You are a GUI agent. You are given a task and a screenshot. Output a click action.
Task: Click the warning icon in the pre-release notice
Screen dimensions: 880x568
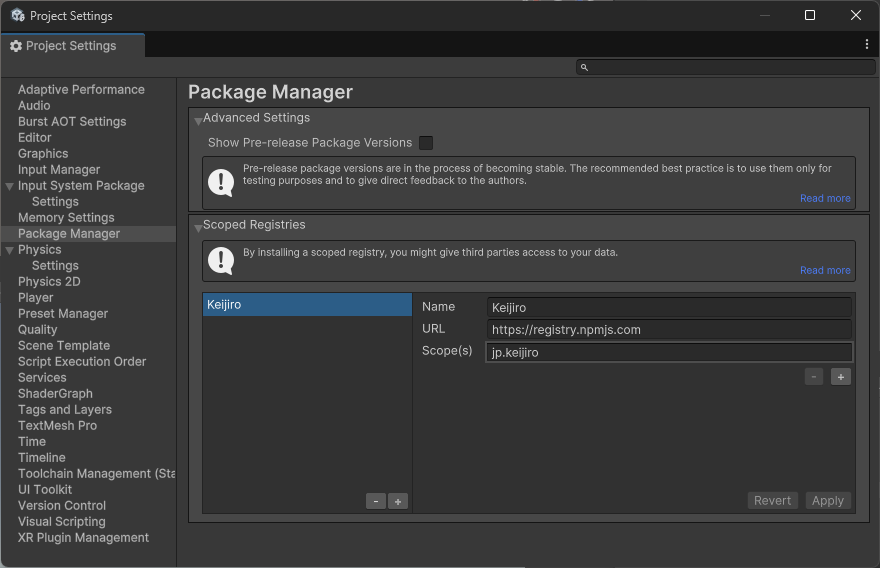click(220, 182)
